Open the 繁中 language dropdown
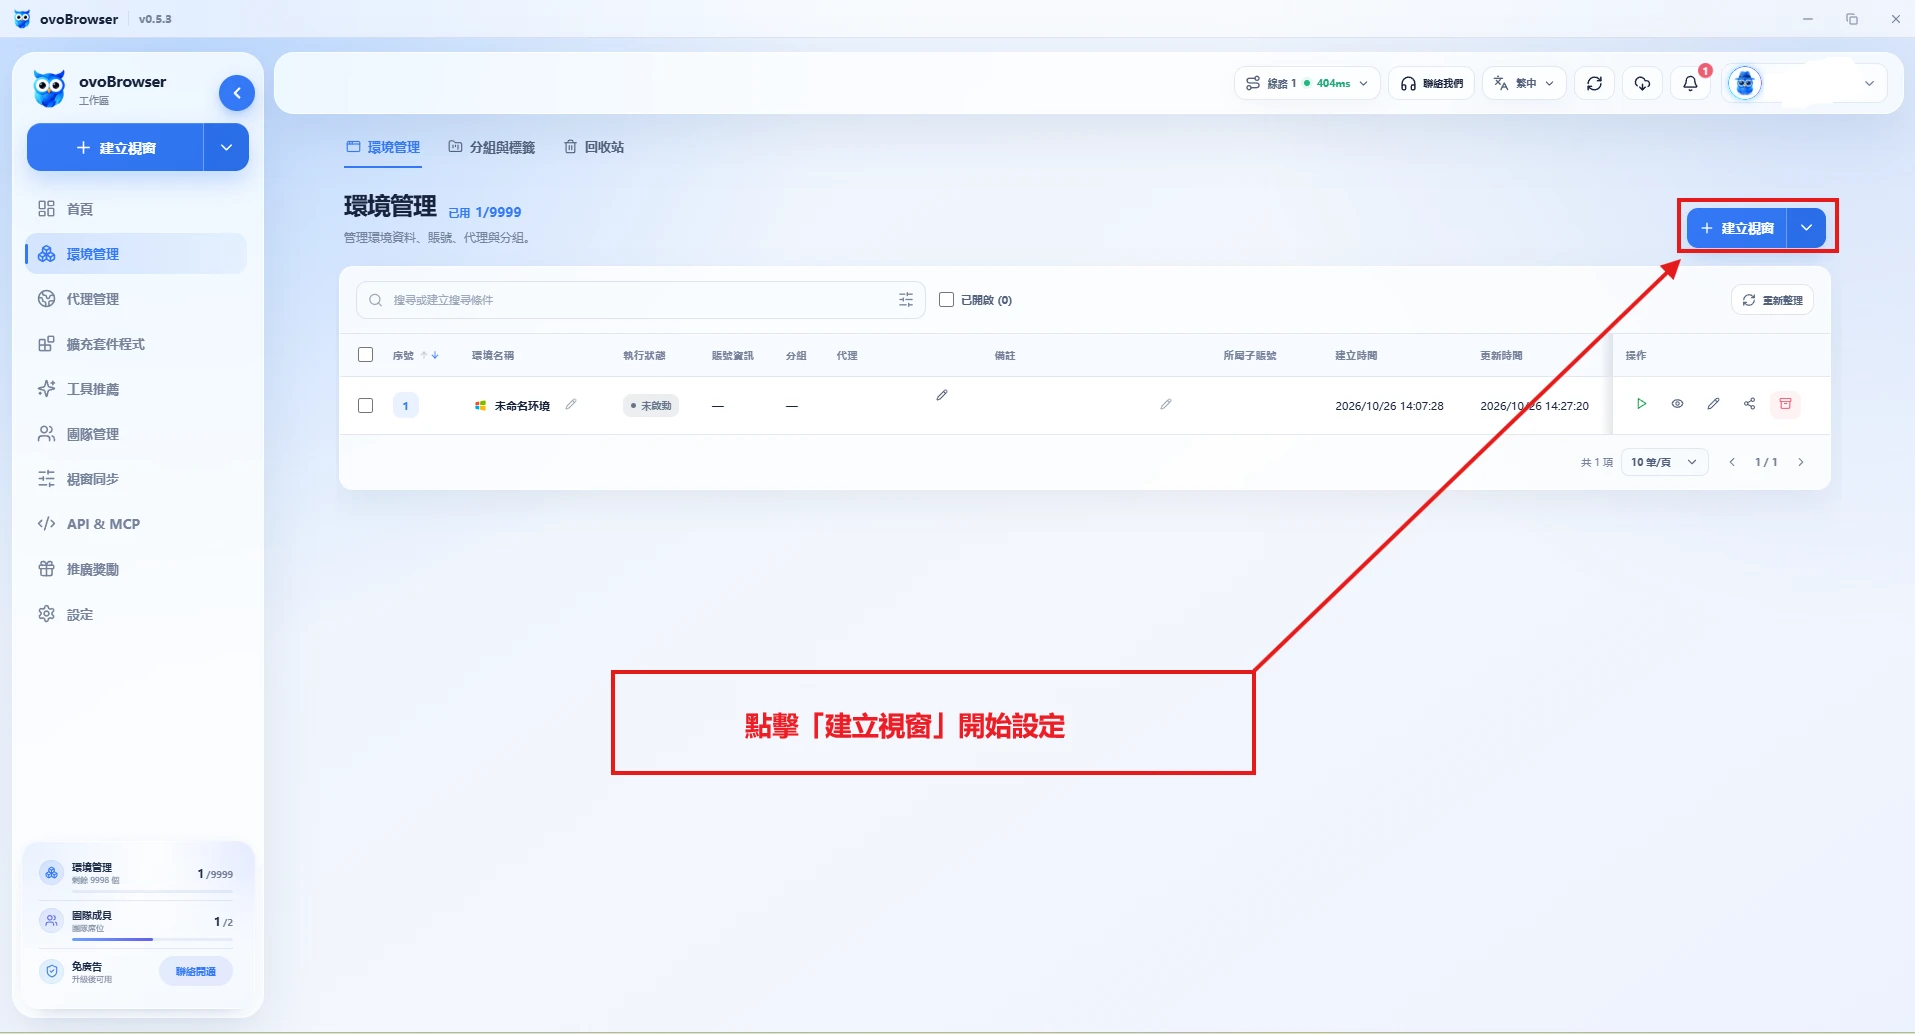The image size is (1915, 1034). pyautogui.click(x=1524, y=83)
